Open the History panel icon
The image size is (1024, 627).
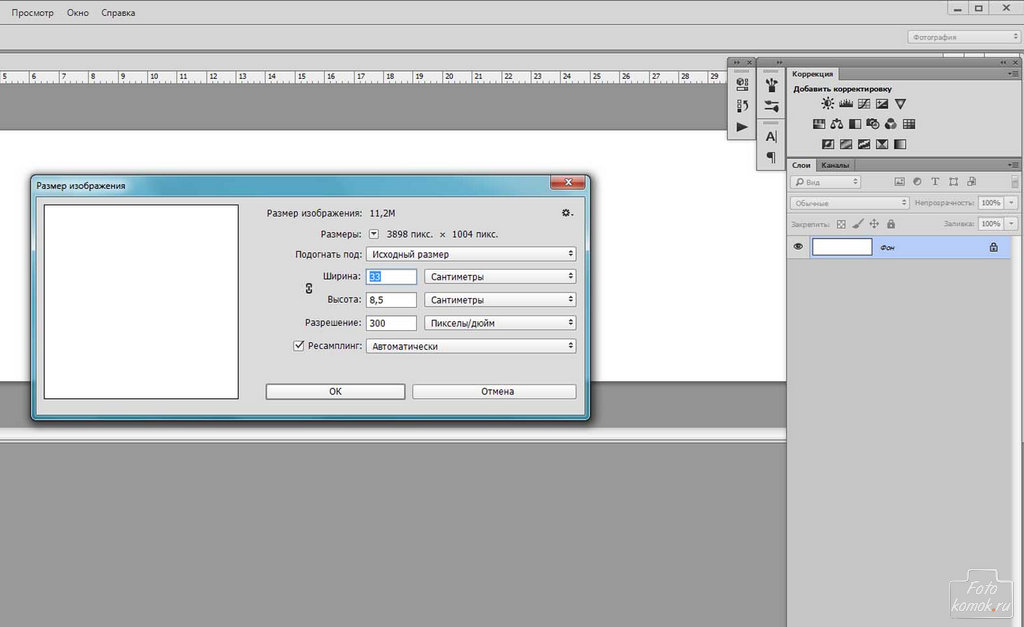(742, 105)
